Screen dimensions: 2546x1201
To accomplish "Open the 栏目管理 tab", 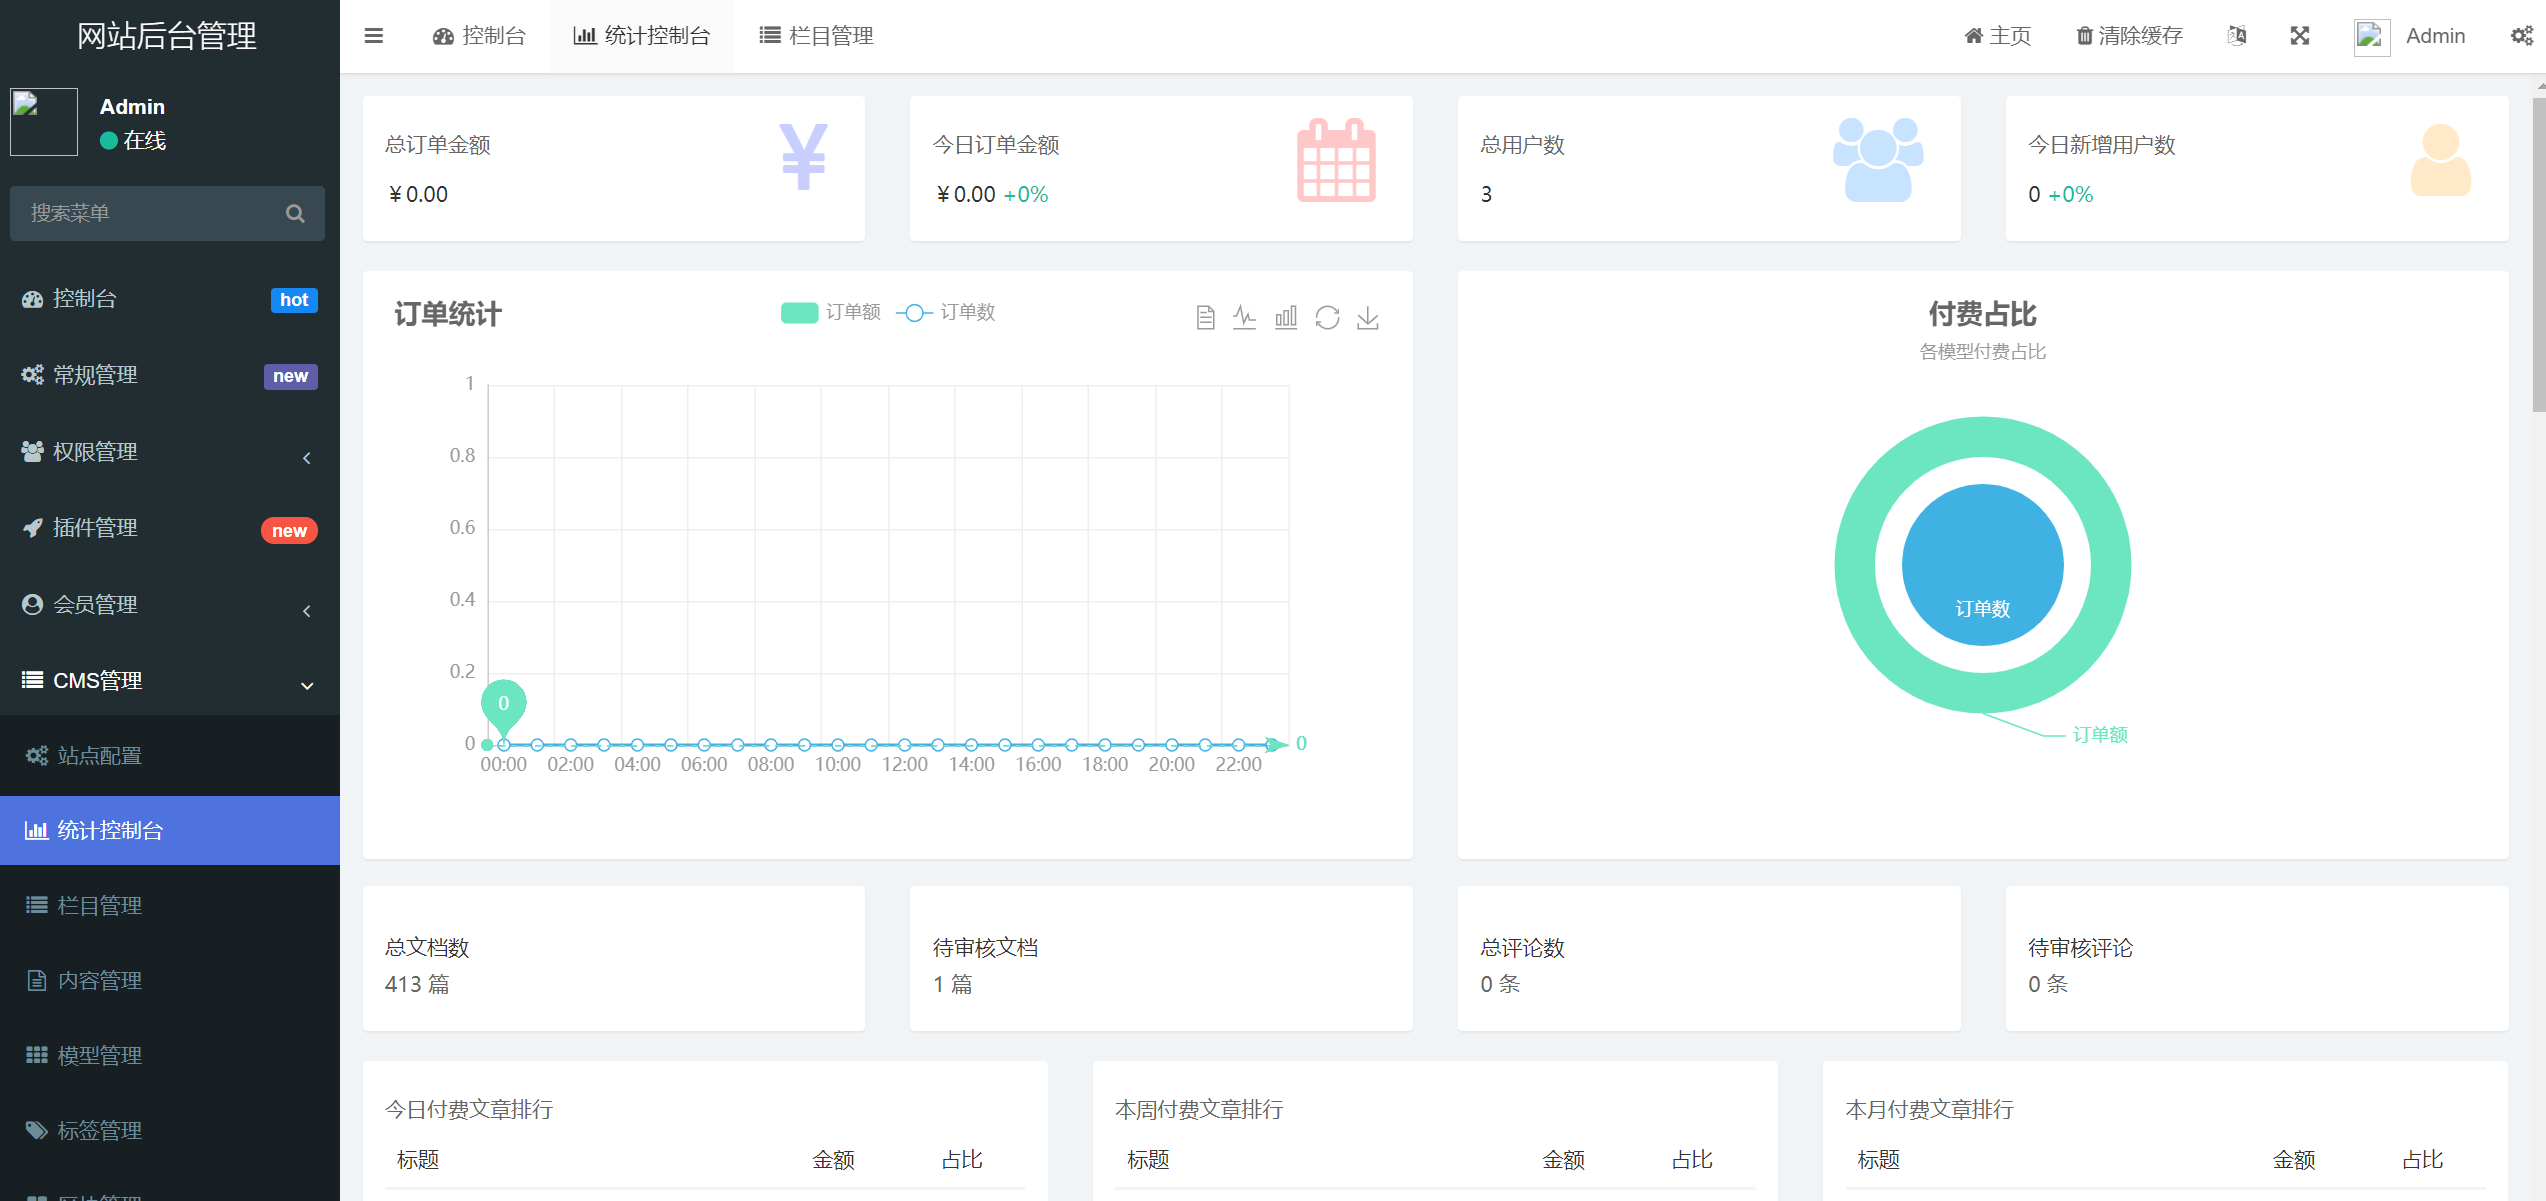I will (816, 36).
